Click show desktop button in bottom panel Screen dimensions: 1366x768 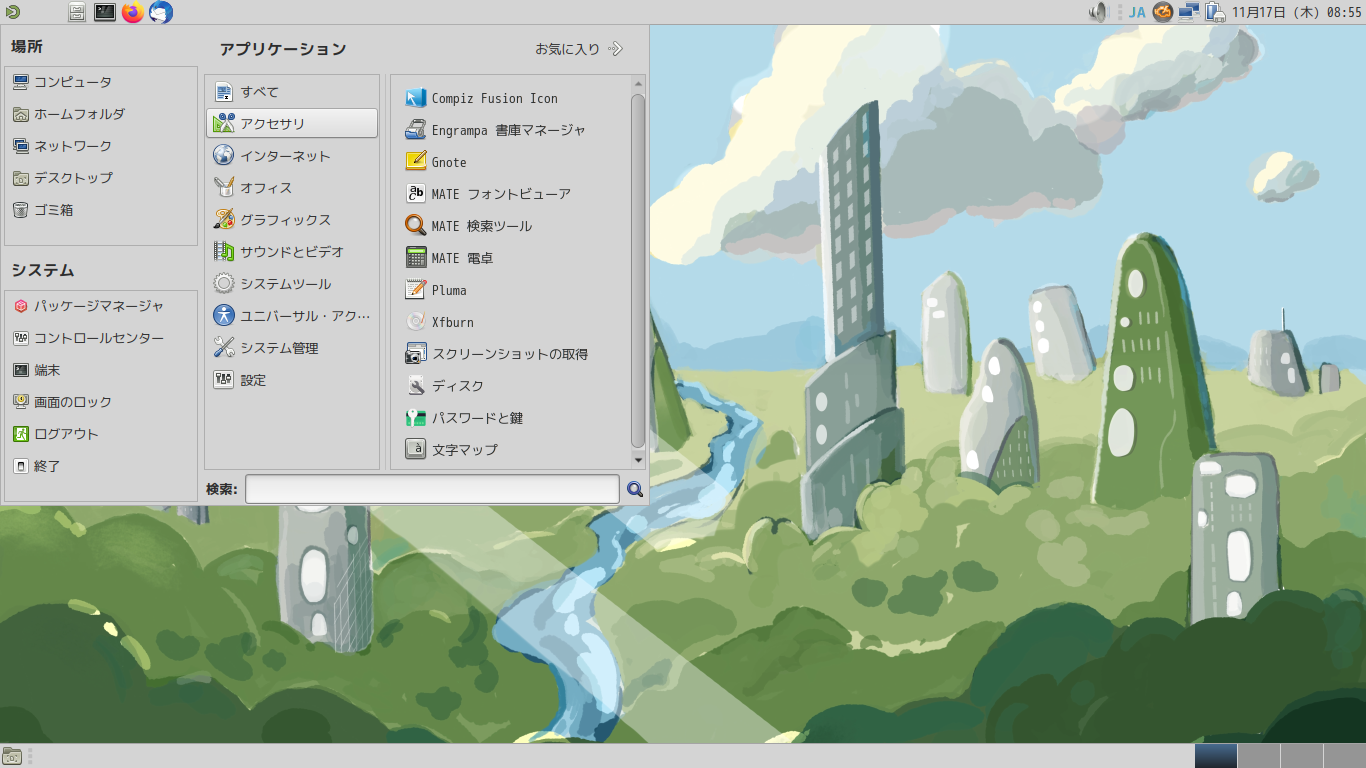12,756
